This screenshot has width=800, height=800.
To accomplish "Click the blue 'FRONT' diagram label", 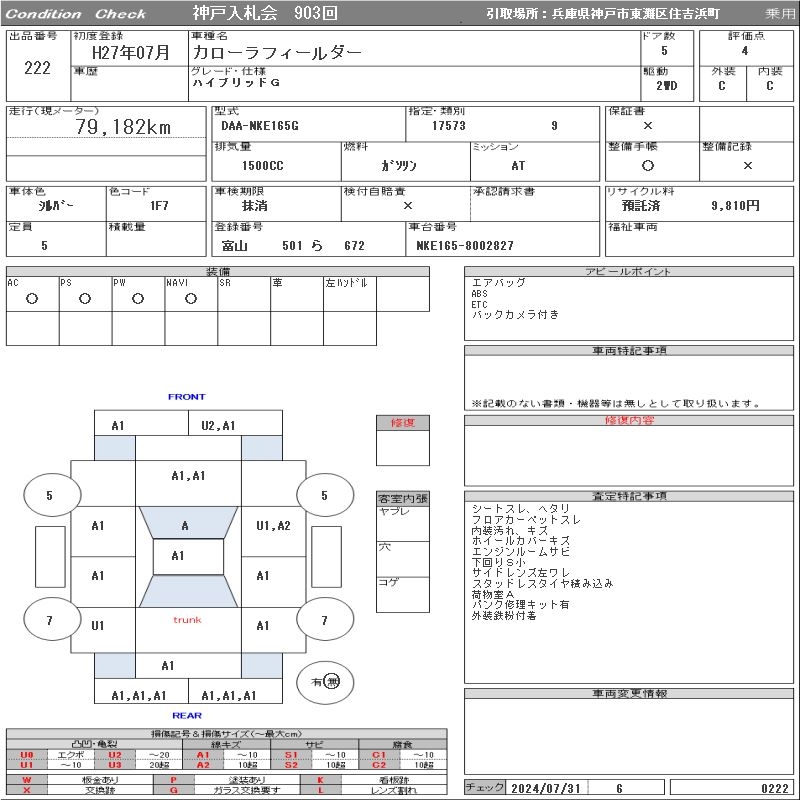I will 186,397.
